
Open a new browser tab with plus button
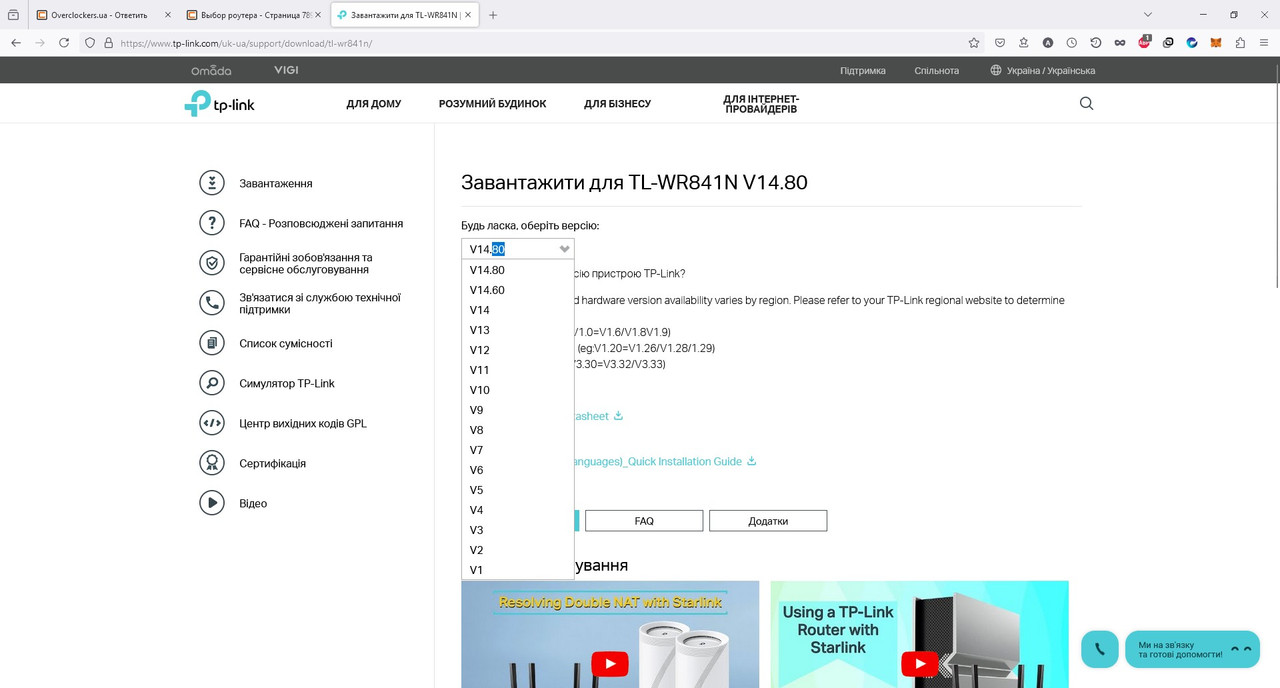pyautogui.click(x=493, y=15)
